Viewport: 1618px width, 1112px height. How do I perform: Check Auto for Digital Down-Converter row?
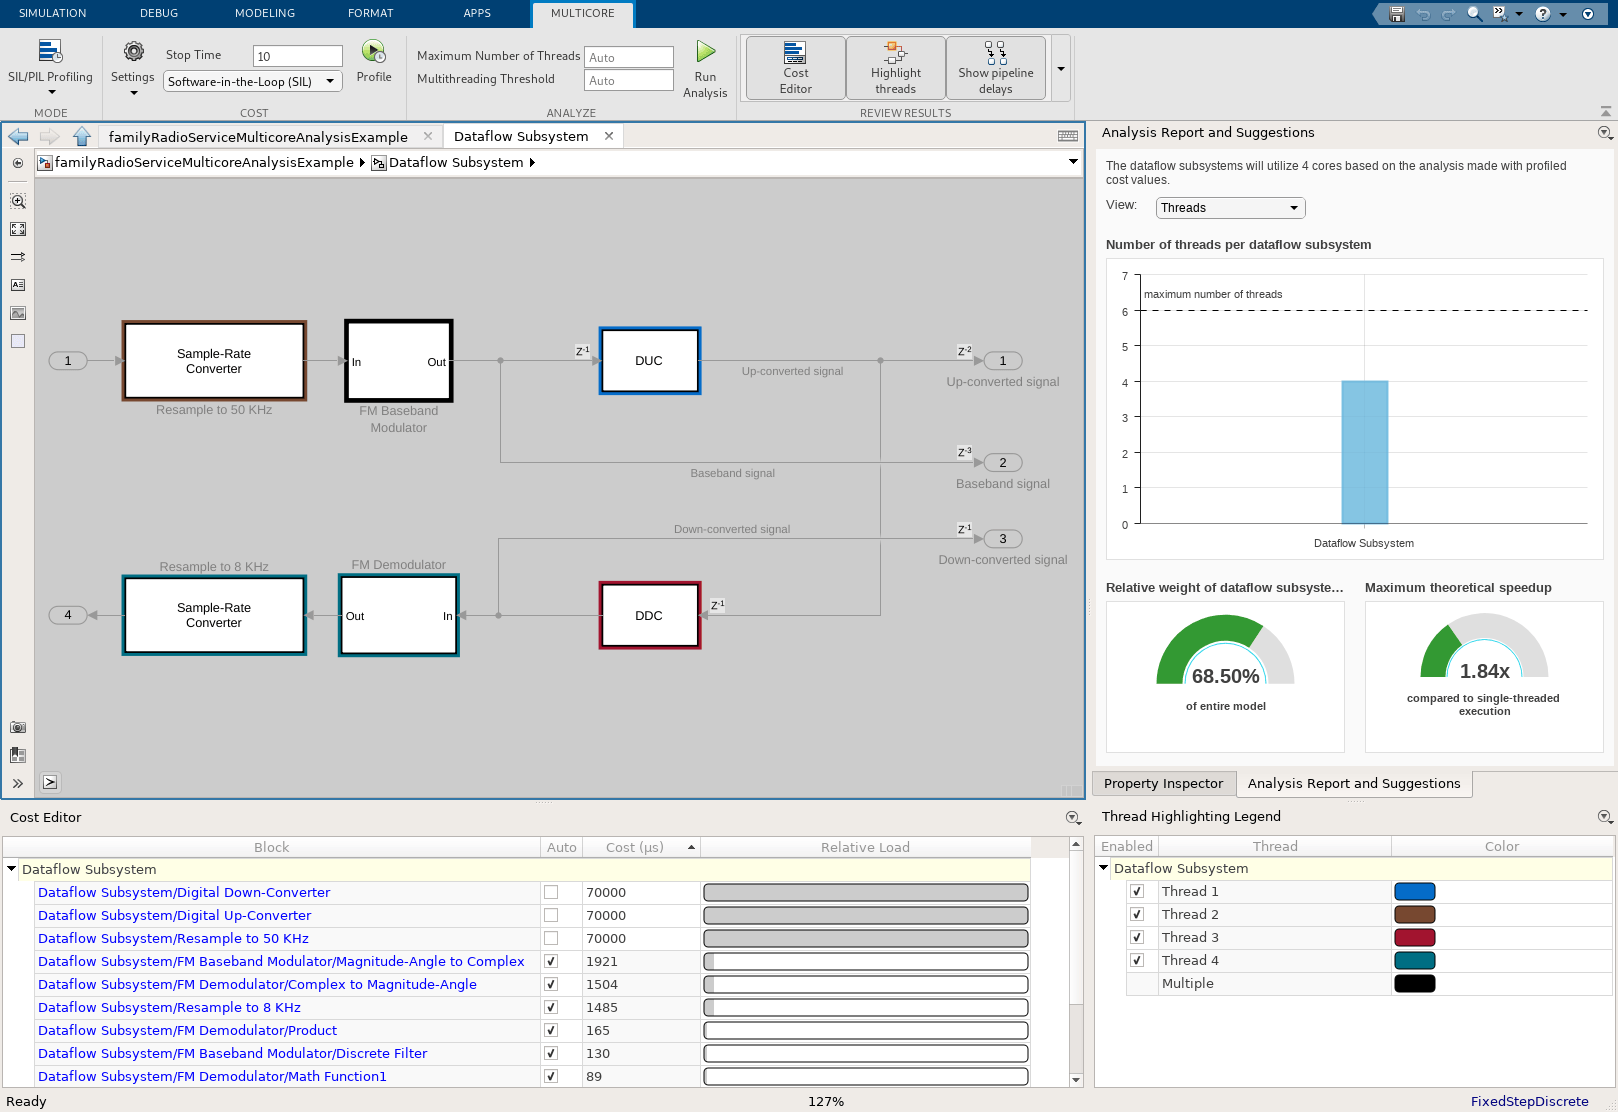(x=551, y=892)
